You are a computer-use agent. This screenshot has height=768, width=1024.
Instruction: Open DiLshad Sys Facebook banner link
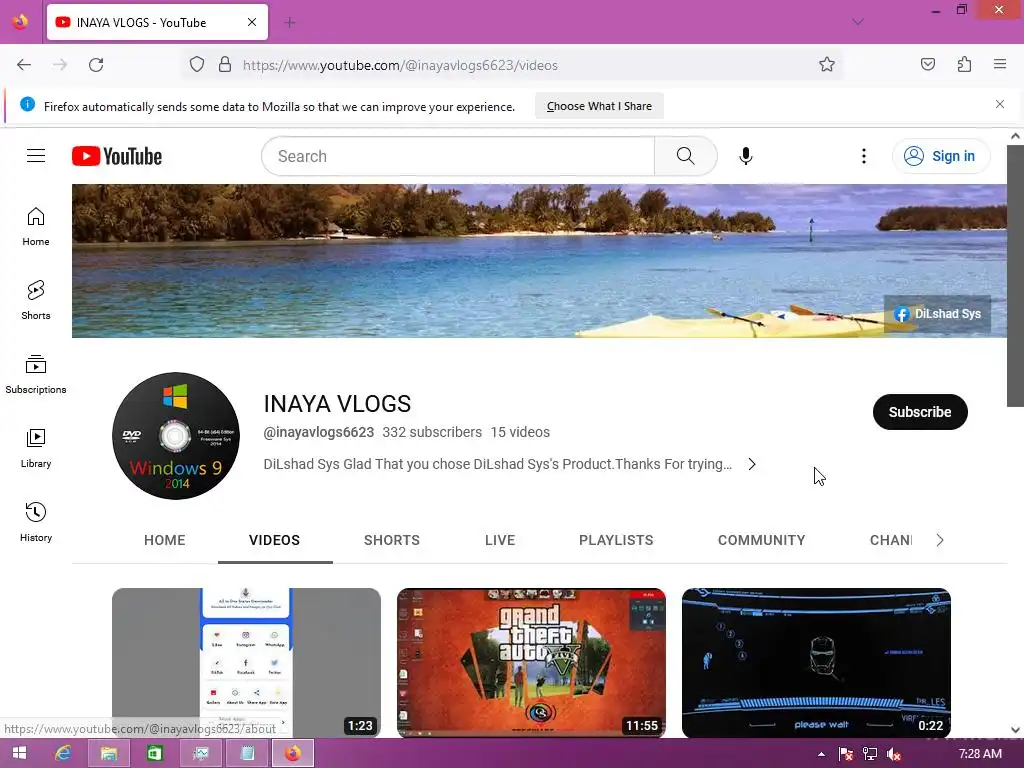937,314
